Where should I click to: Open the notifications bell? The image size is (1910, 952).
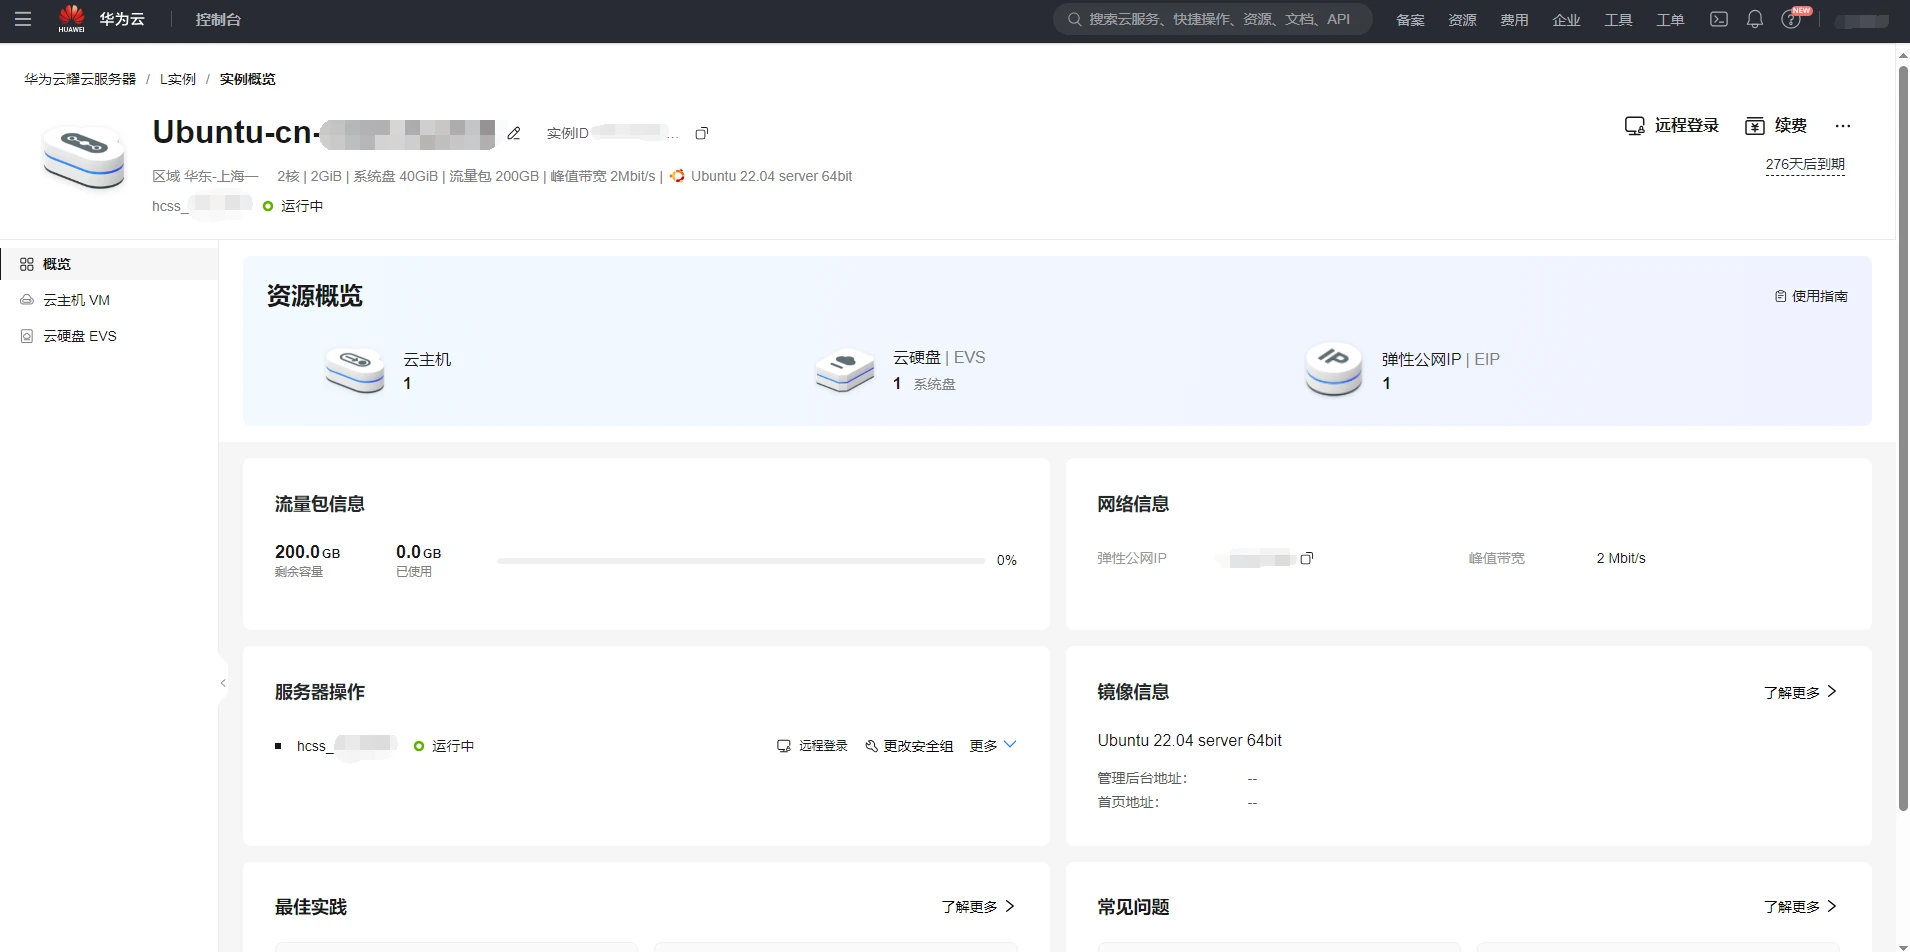pyautogui.click(x=1755, y=19)
